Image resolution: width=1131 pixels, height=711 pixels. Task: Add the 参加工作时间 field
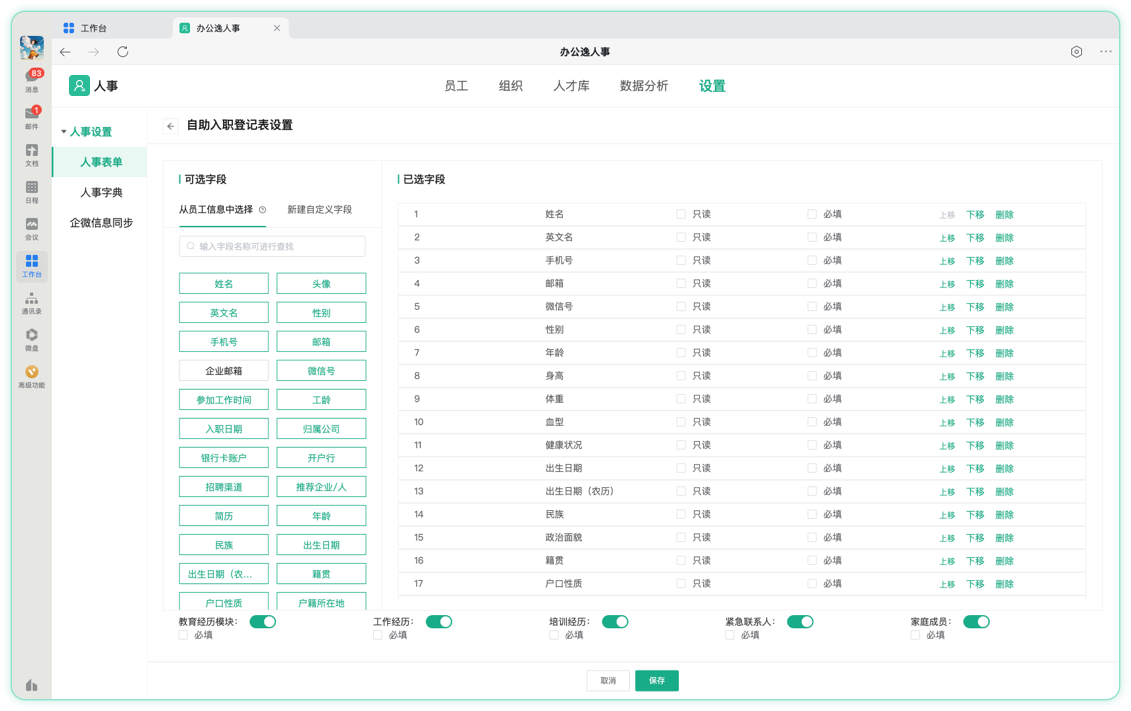pos(224,400)
